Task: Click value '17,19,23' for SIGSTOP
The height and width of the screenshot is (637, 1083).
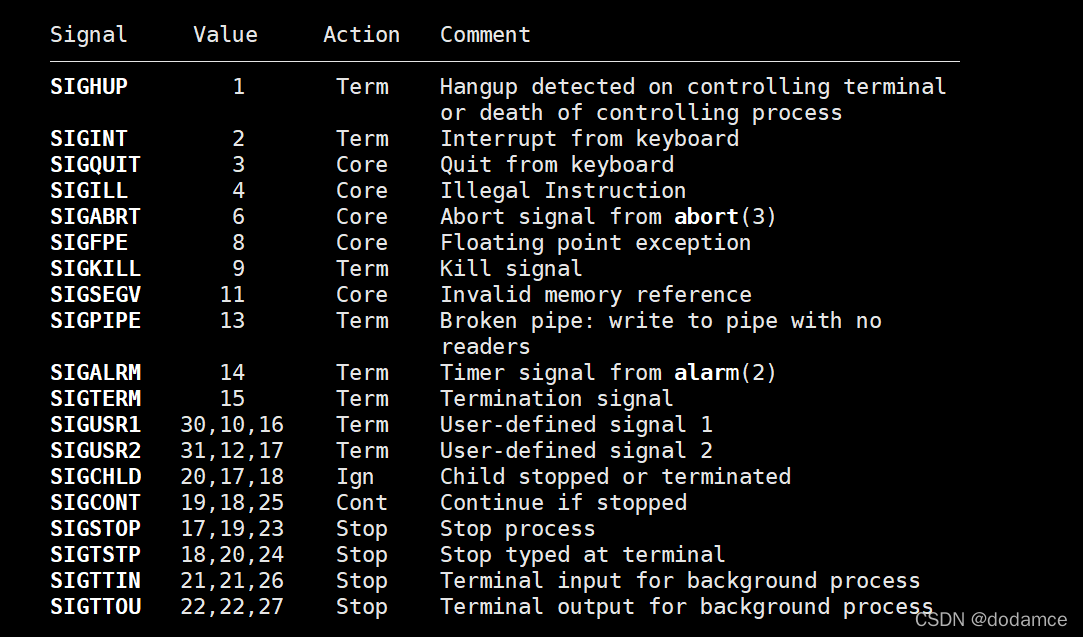Action: pyautogui.click(x=232, y=529)
